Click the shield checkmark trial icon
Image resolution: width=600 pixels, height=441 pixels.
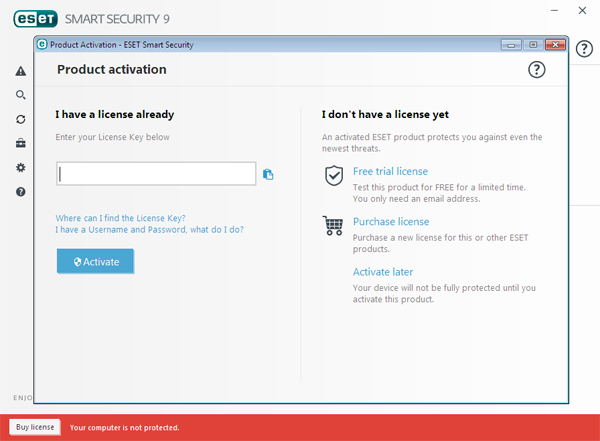[334, 176]
